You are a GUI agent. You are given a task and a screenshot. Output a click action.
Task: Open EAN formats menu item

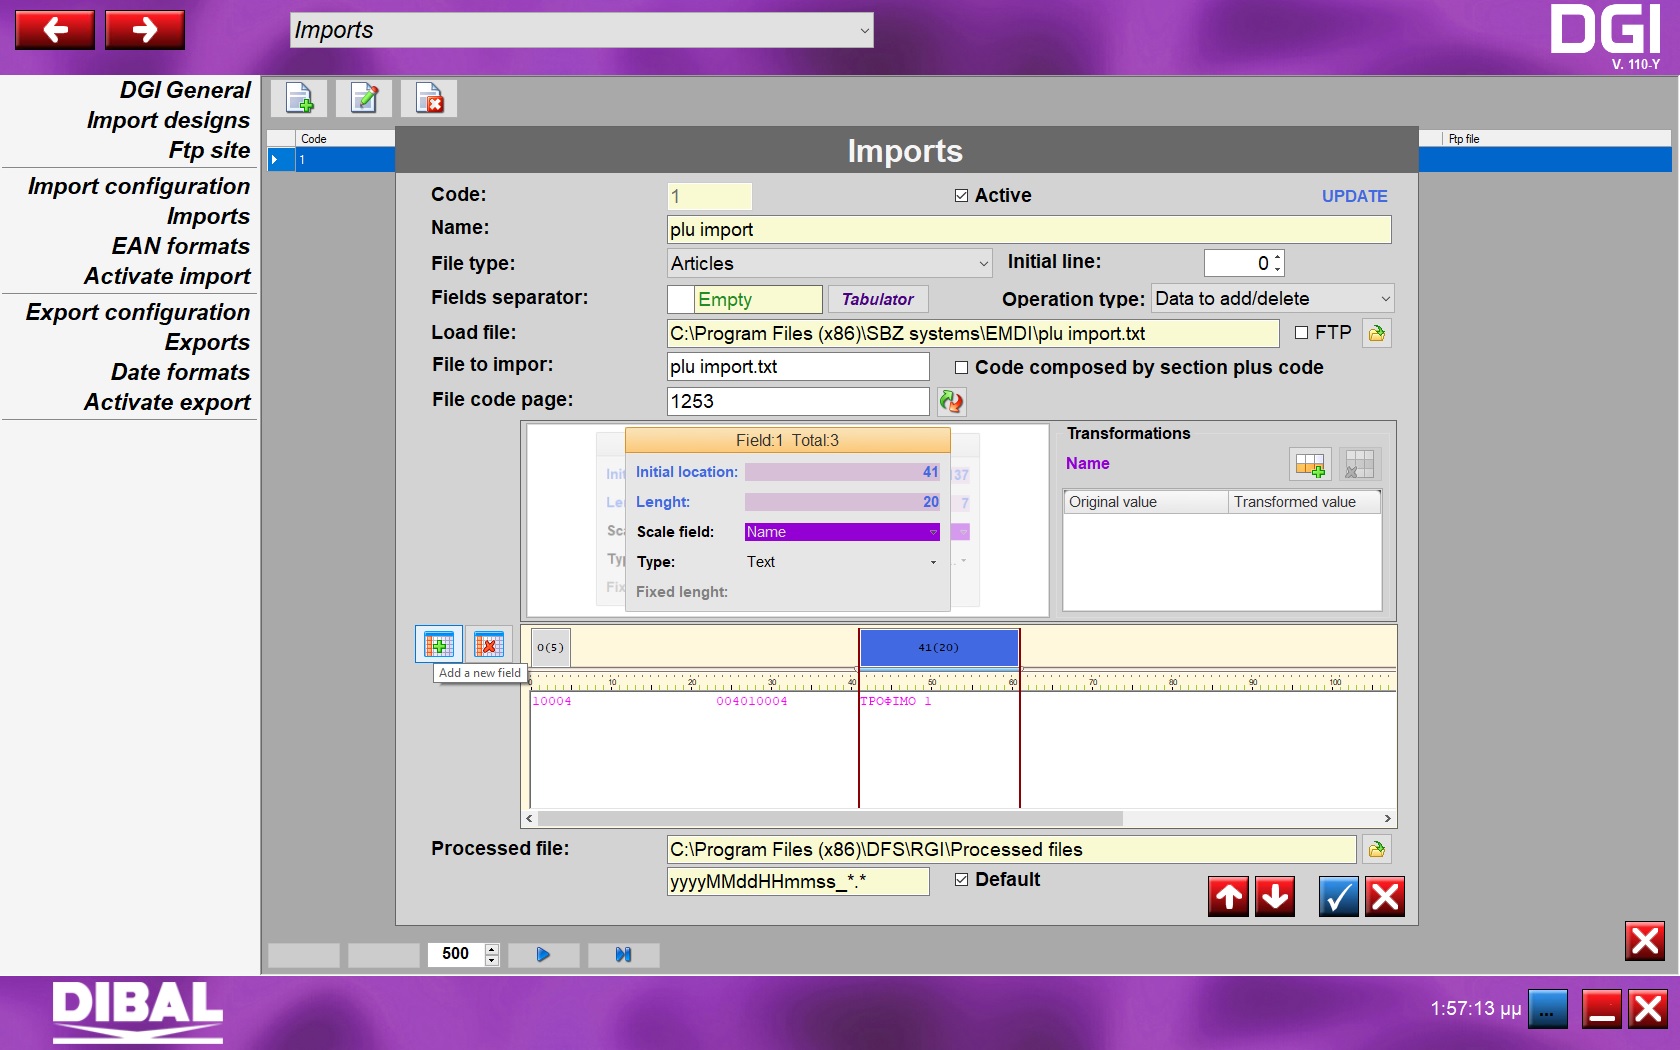pos(181,246)
